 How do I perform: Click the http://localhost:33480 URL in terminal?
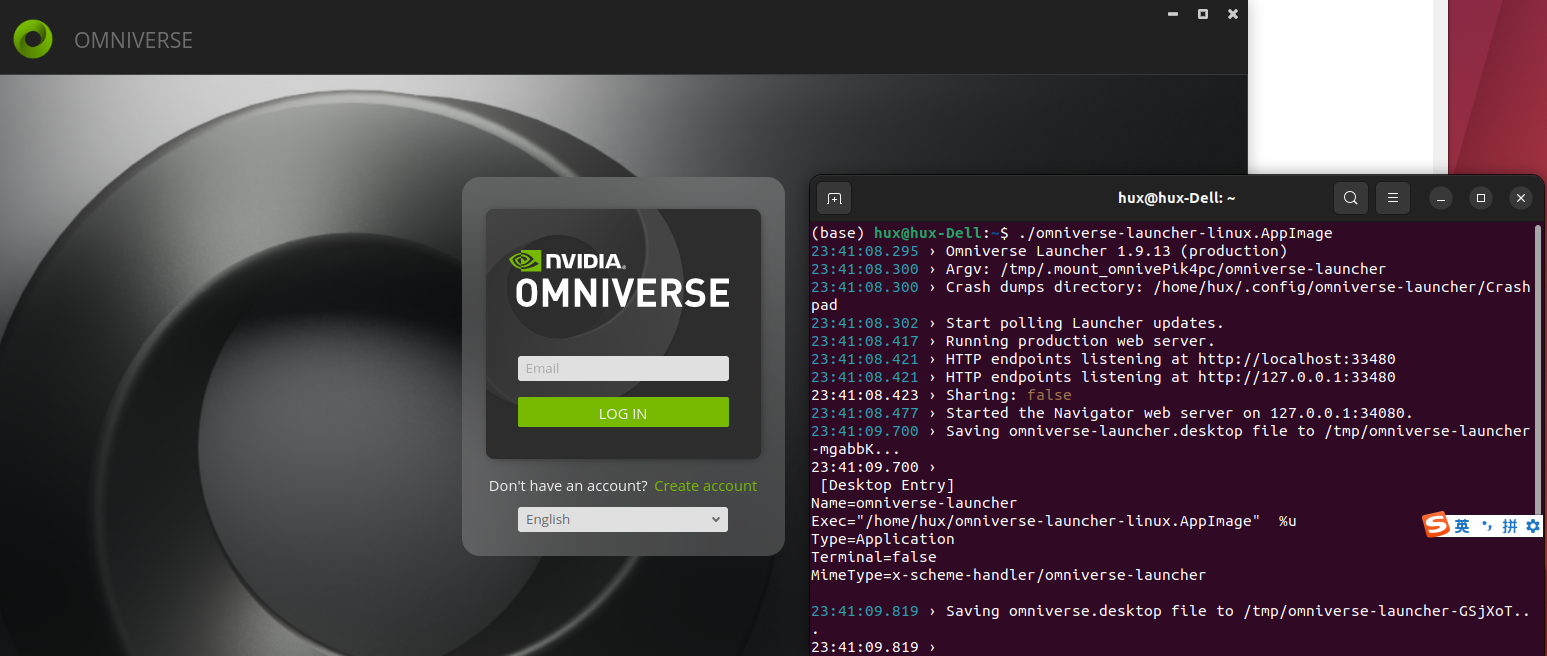[1296, 359]
